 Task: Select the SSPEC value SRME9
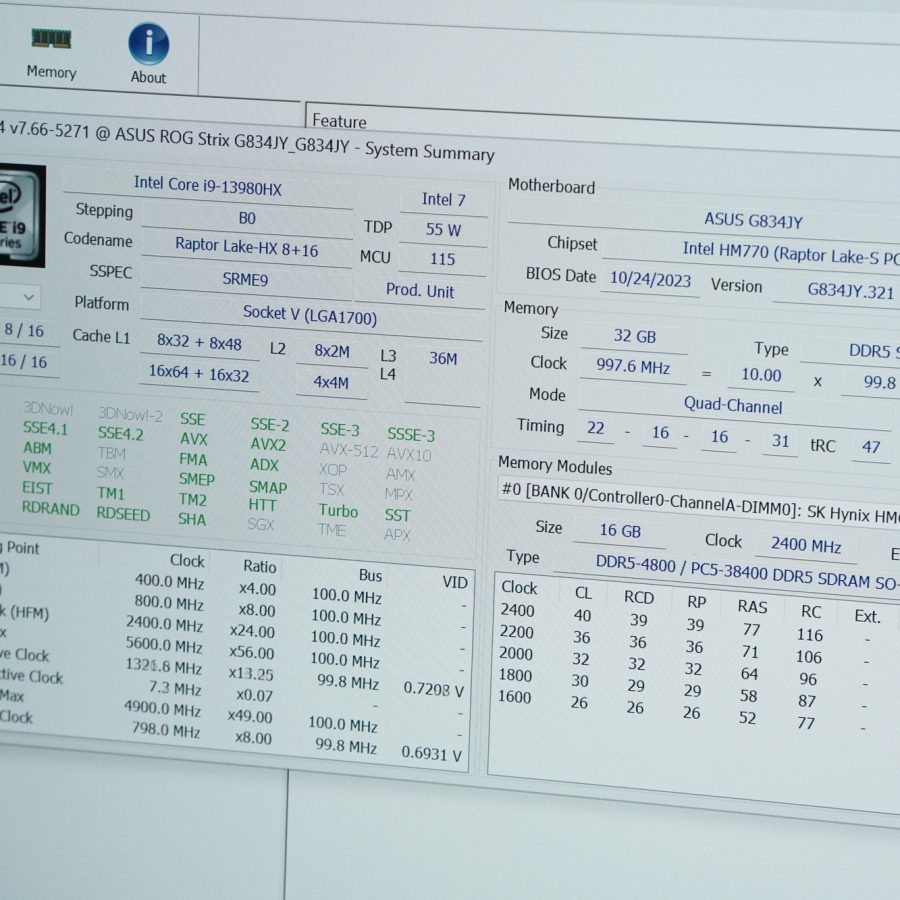click(245, 279)
